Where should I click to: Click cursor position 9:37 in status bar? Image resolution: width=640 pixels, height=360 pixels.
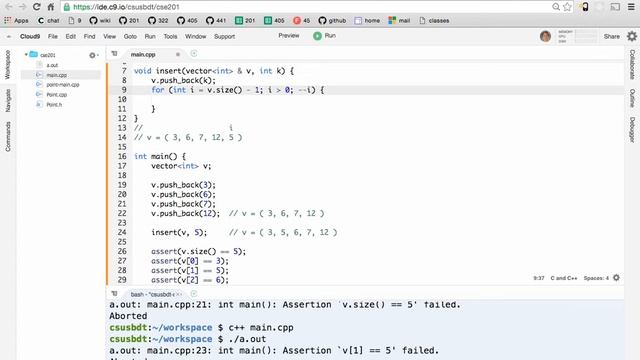point(539,278)
